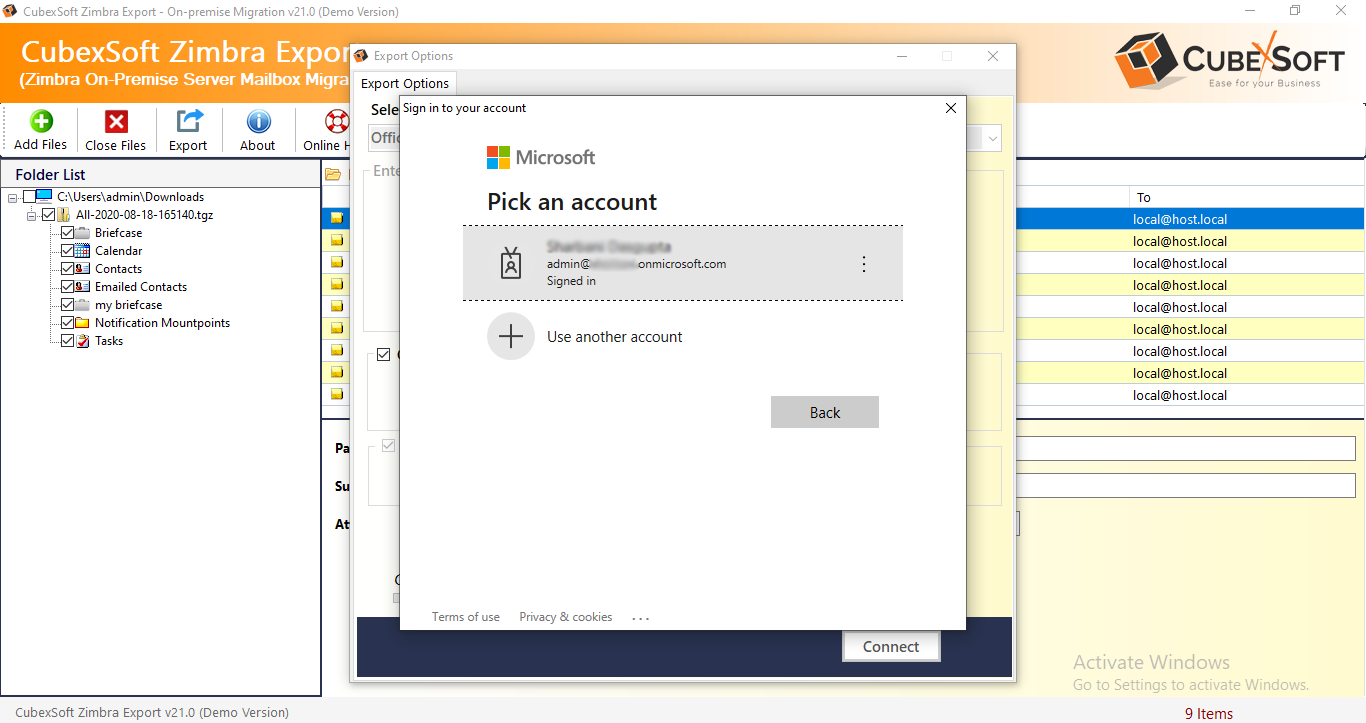Toggle the checked box in the Export Options window
The width and height of the screenshot is (1366, 723).
click(x=383, y=355)
